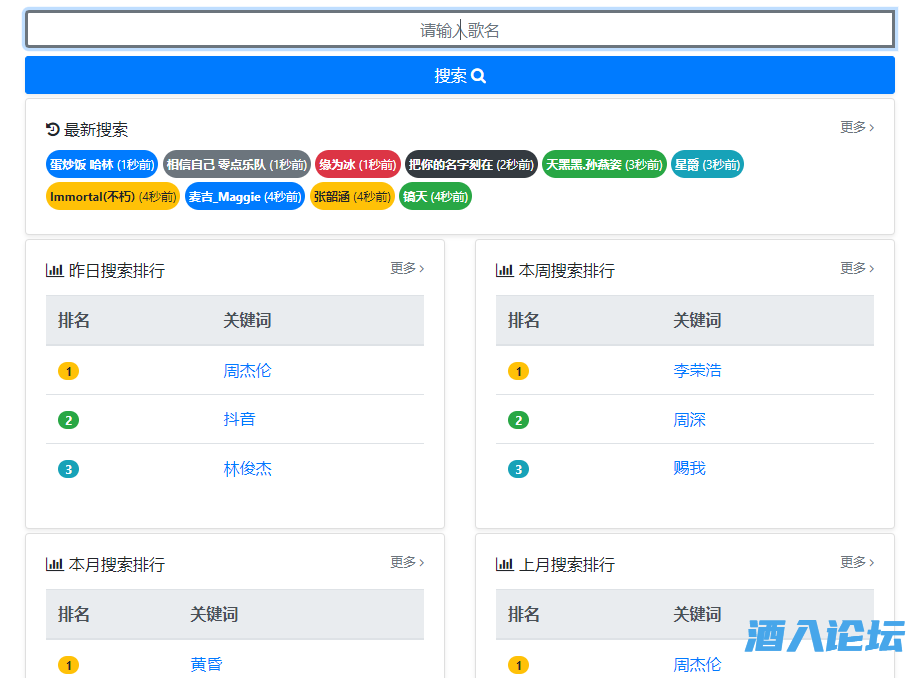Click the history icon beside 最新搜索

click(53, 129)
